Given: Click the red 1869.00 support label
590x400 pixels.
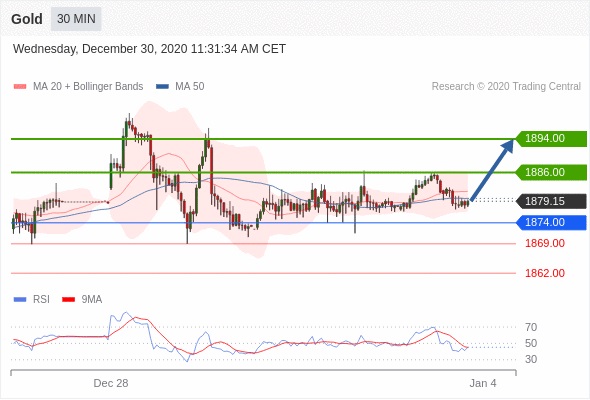Looking at the screenshot, I should (x=545, y=243).
